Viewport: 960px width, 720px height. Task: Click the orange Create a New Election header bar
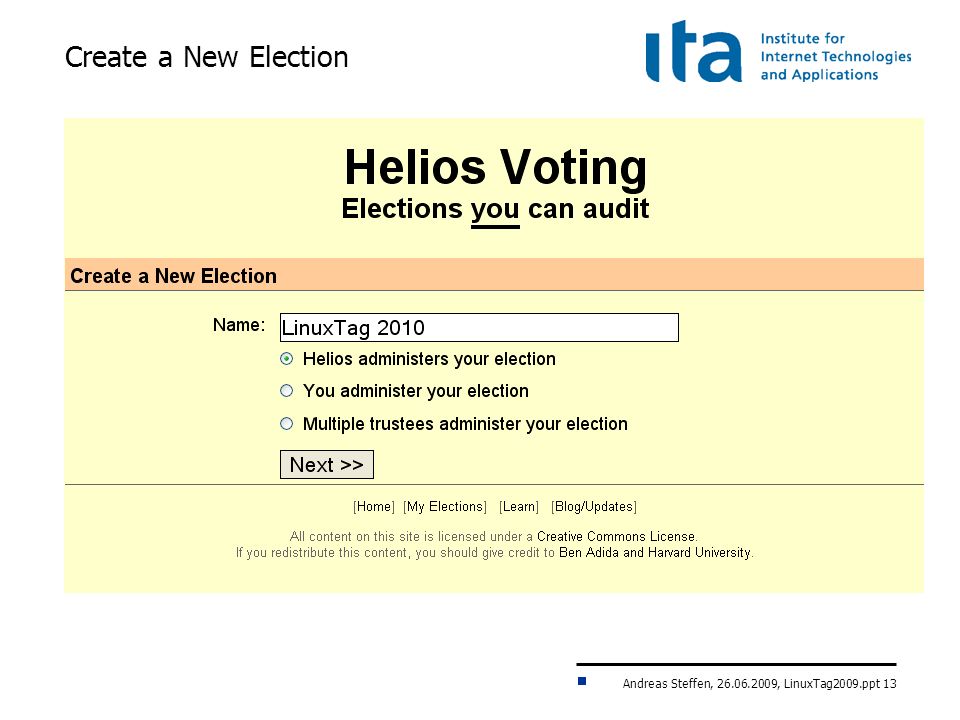(494, 275)
